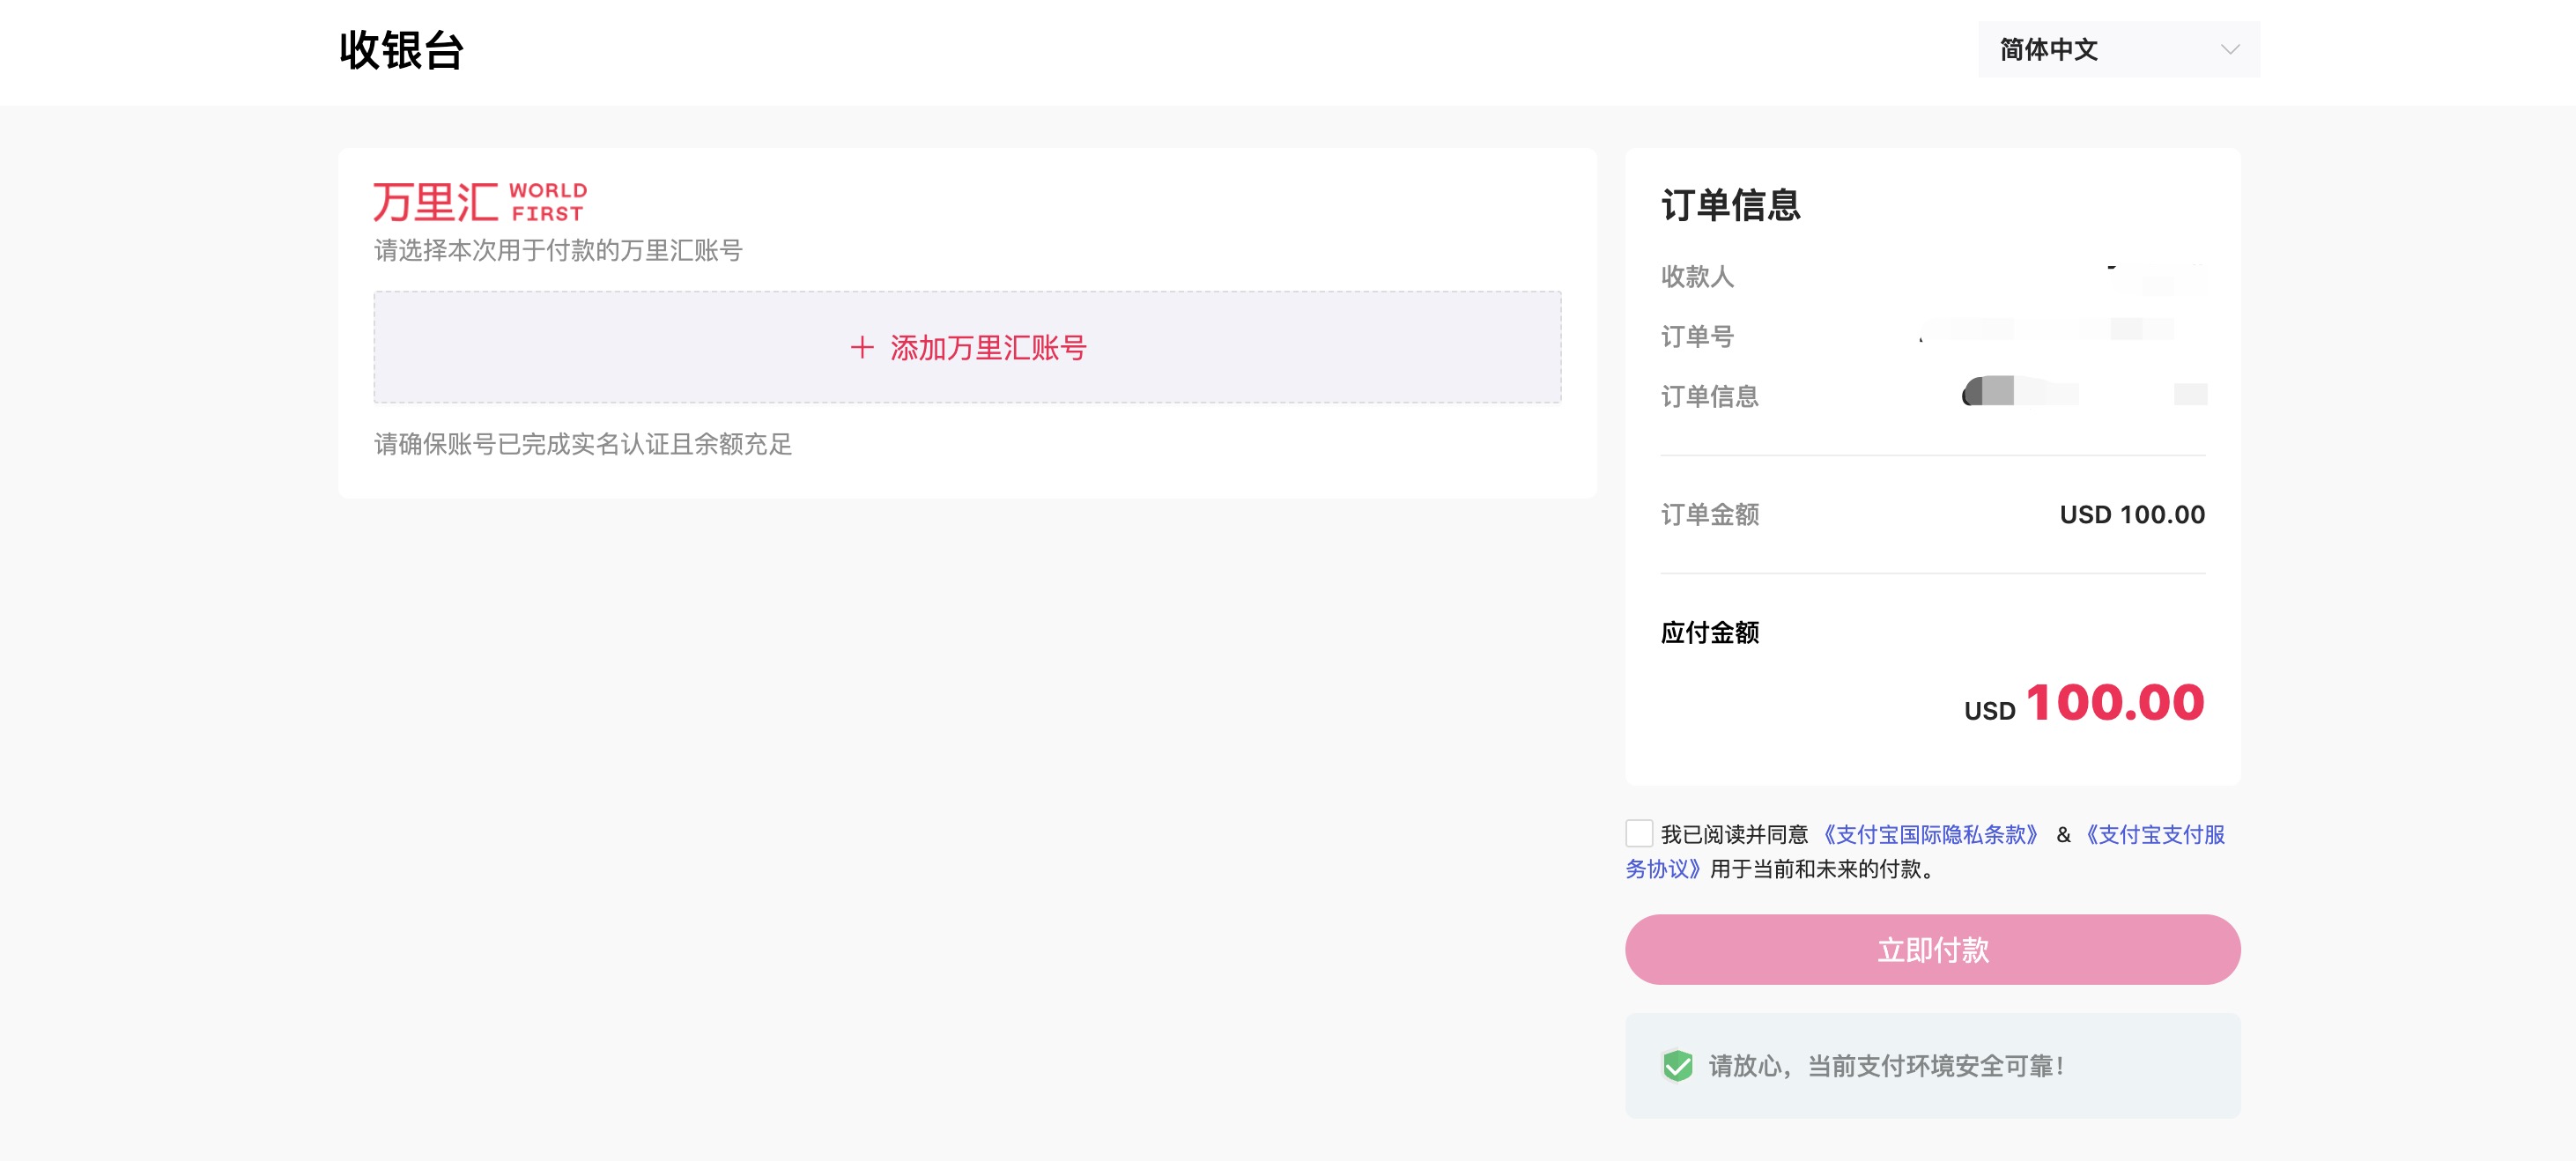Click the 应付金额 label

[1709, 632]
